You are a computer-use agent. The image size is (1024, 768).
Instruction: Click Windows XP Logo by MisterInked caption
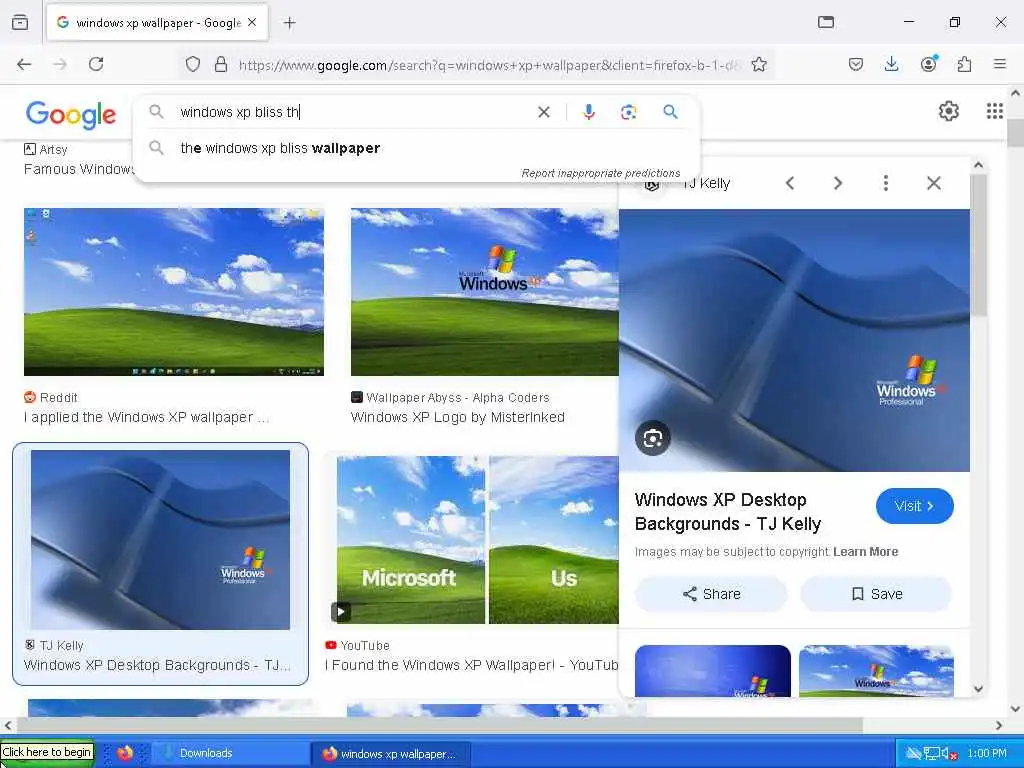(457, 417)
